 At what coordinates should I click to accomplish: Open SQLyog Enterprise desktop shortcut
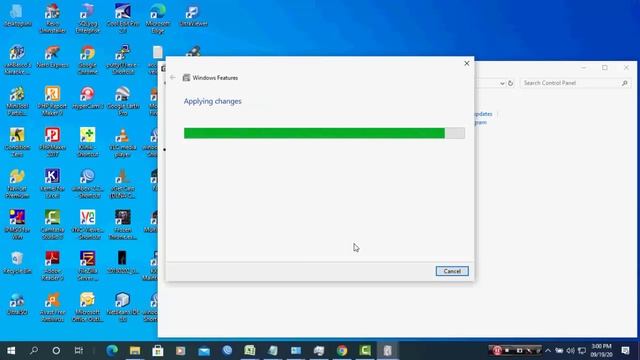87,18
